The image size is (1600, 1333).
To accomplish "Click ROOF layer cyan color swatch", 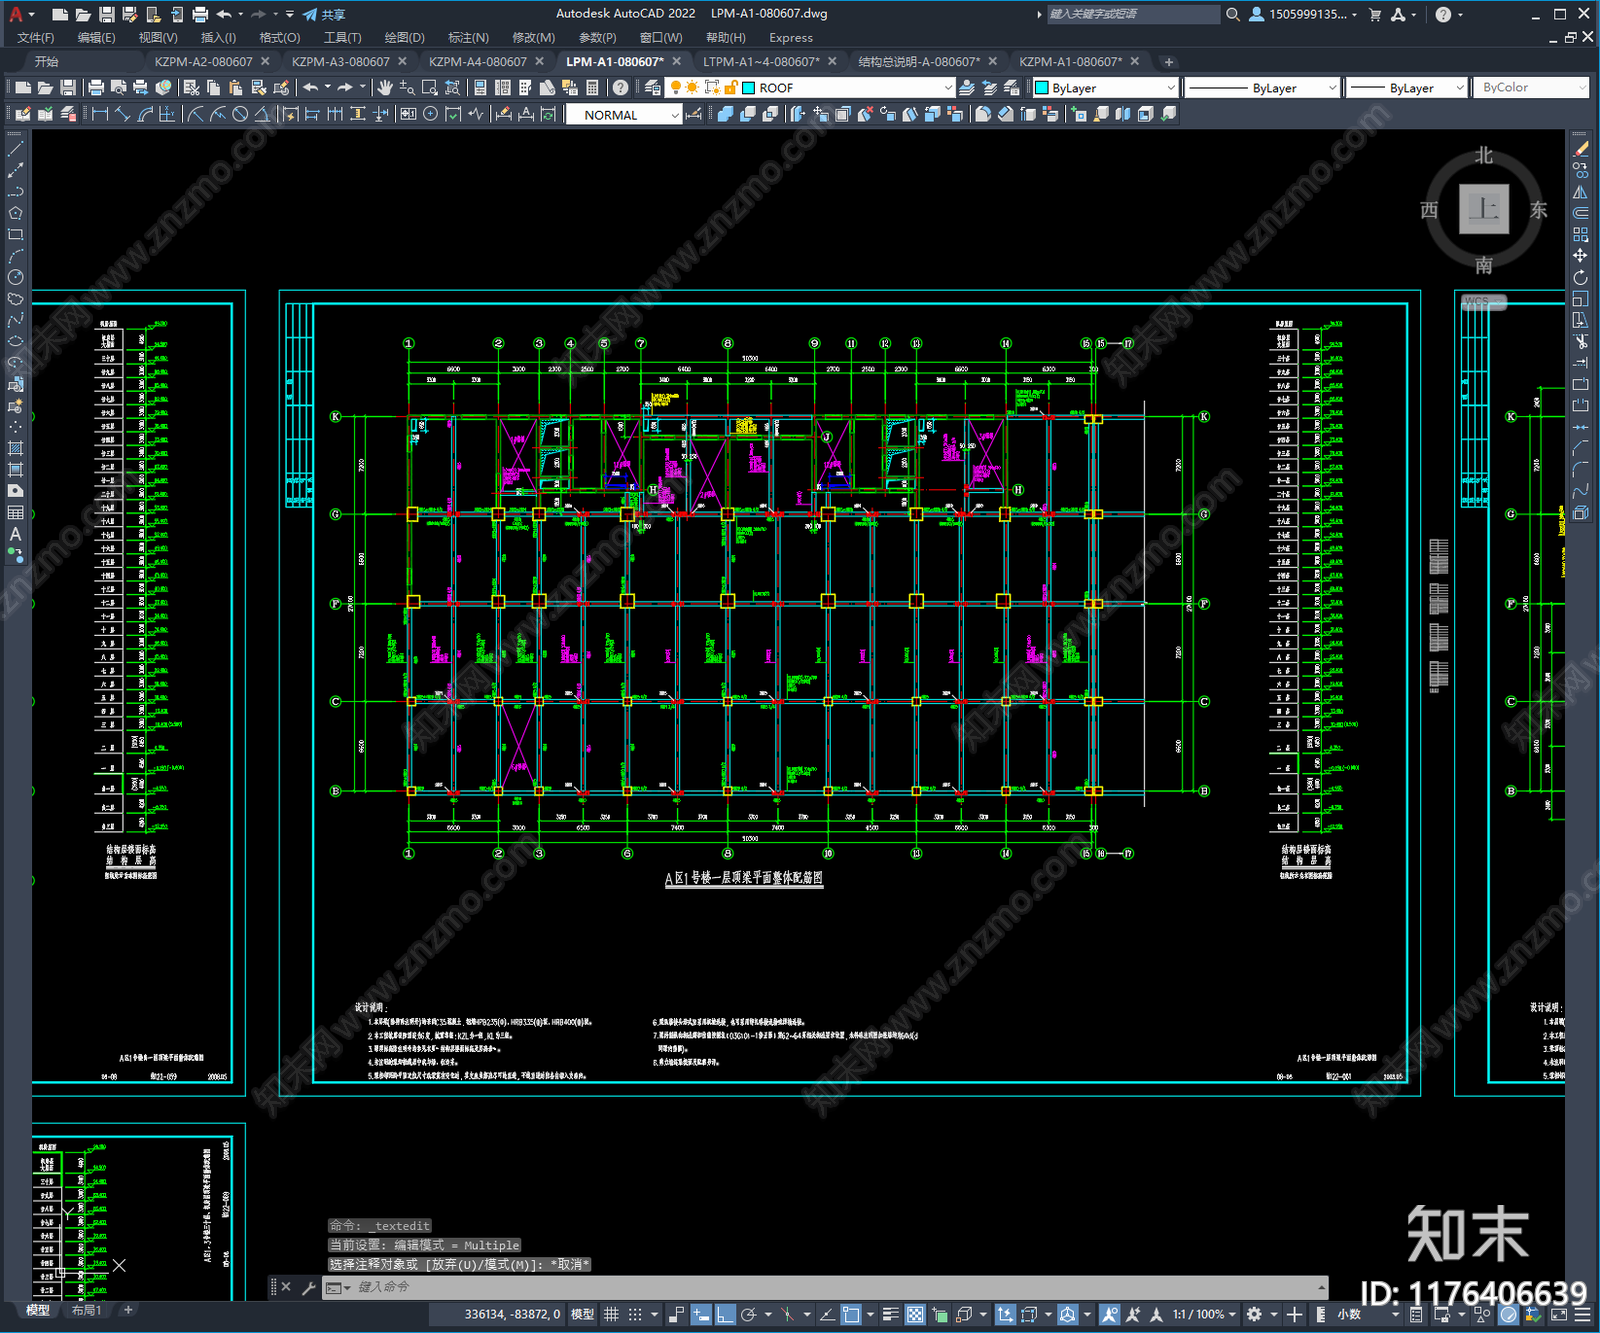I will (748, 88).
